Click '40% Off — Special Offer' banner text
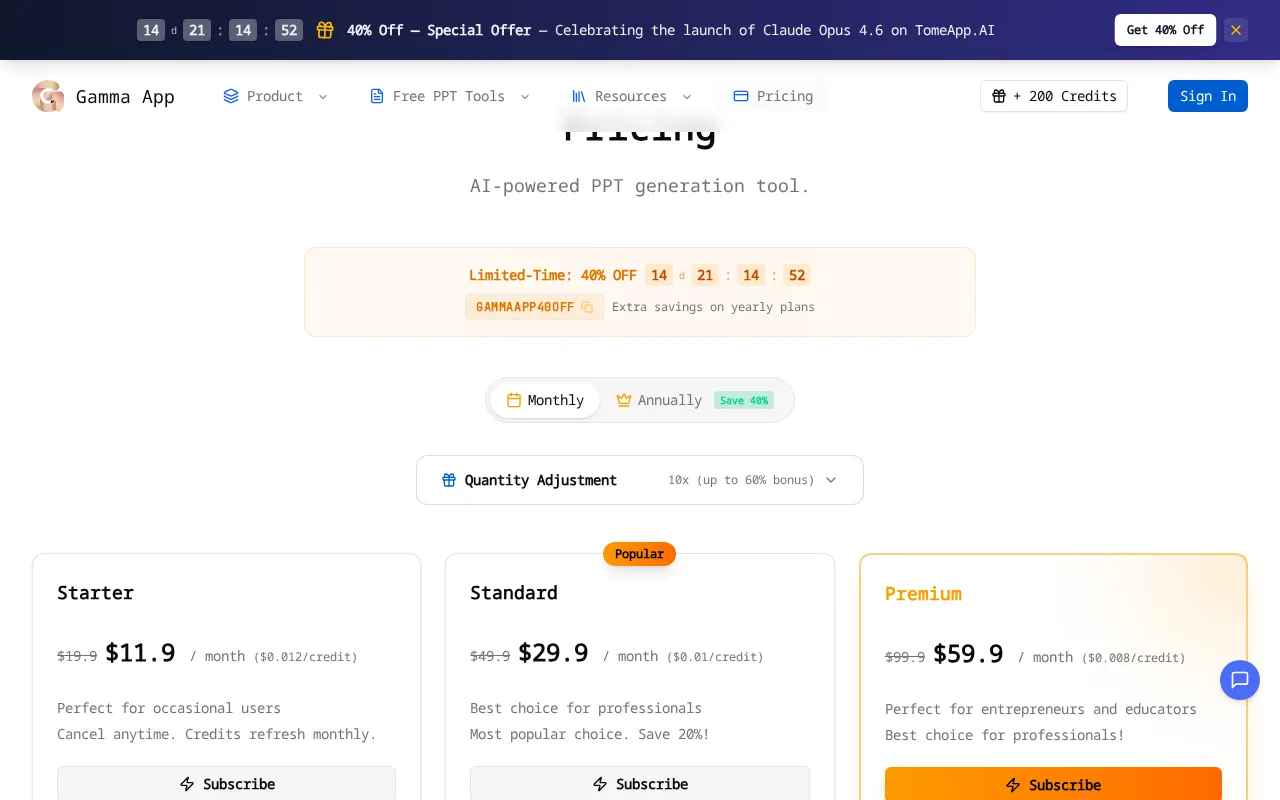 (439, 30)
